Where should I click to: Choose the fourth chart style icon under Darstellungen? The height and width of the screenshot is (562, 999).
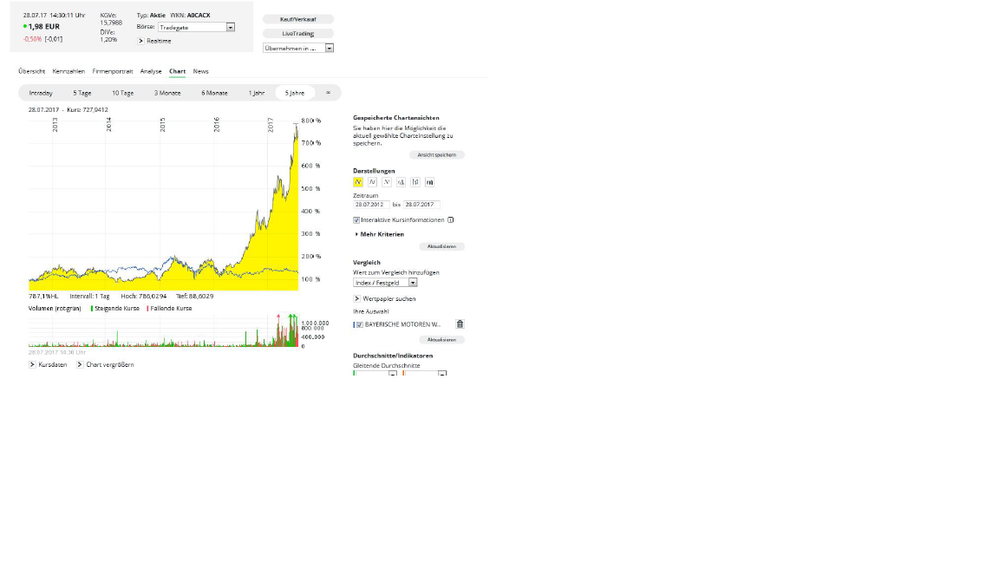(x=401, y=182)
